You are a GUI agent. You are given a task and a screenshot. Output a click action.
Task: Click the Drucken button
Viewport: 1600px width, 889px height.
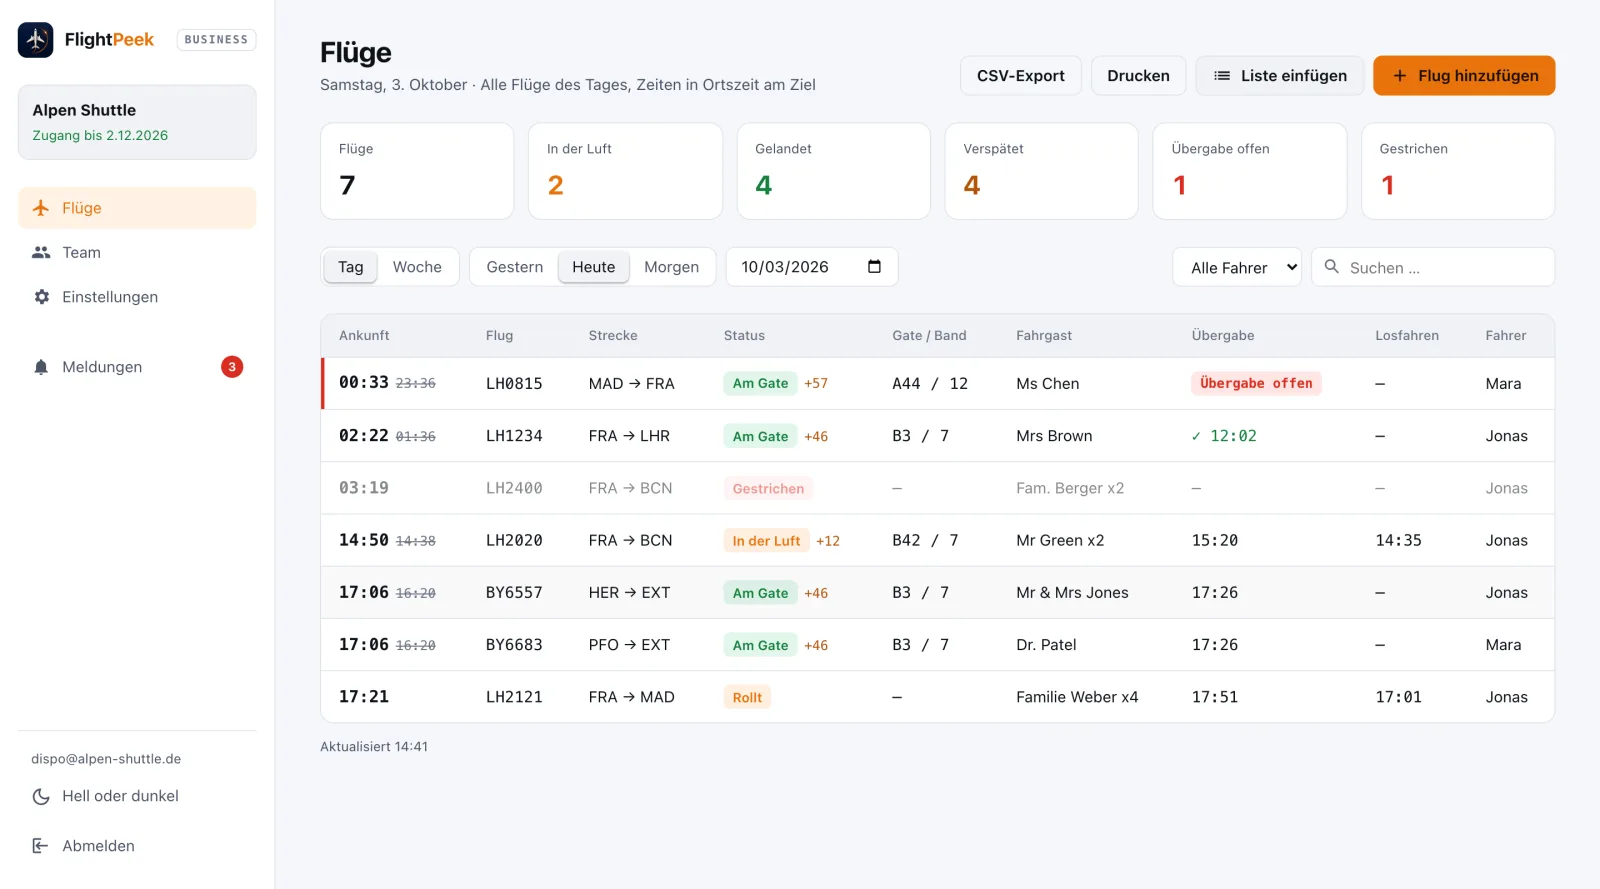click(1138, 76)
